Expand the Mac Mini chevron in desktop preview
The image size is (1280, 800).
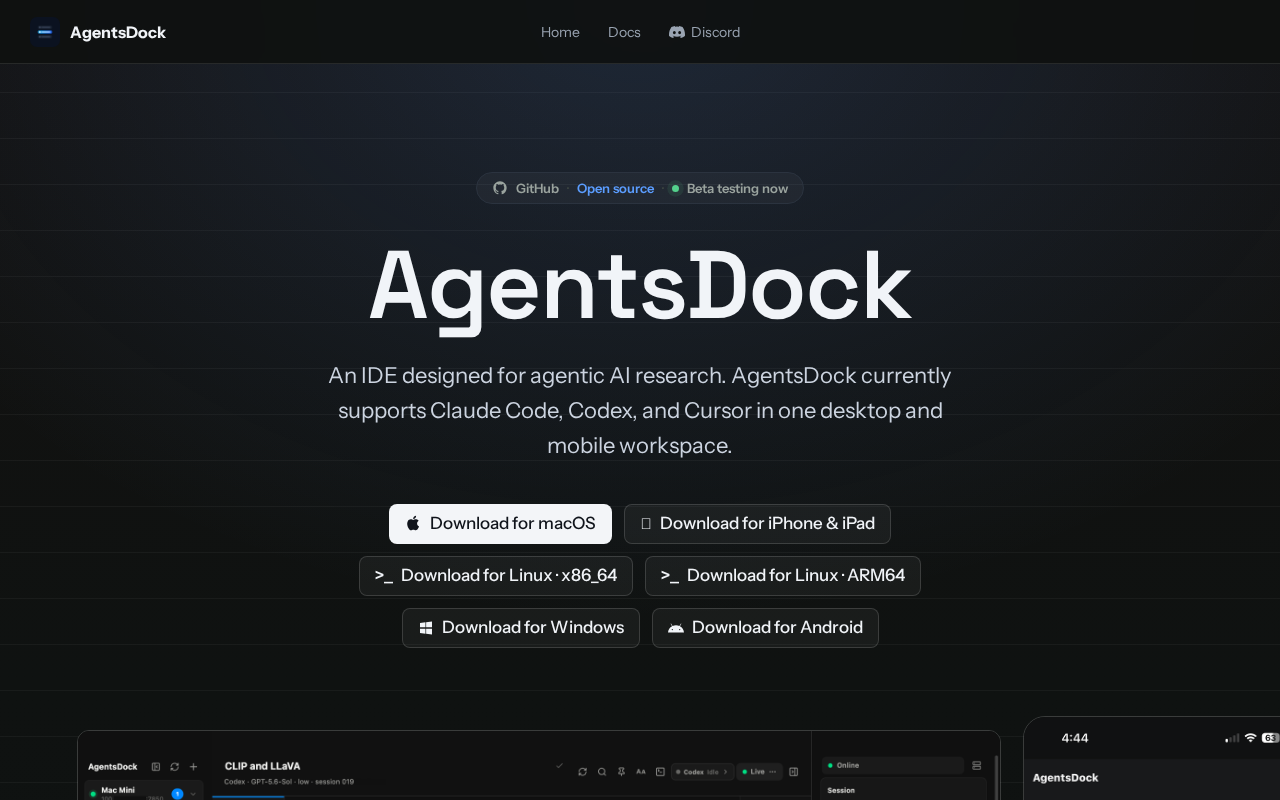[193, 793]
